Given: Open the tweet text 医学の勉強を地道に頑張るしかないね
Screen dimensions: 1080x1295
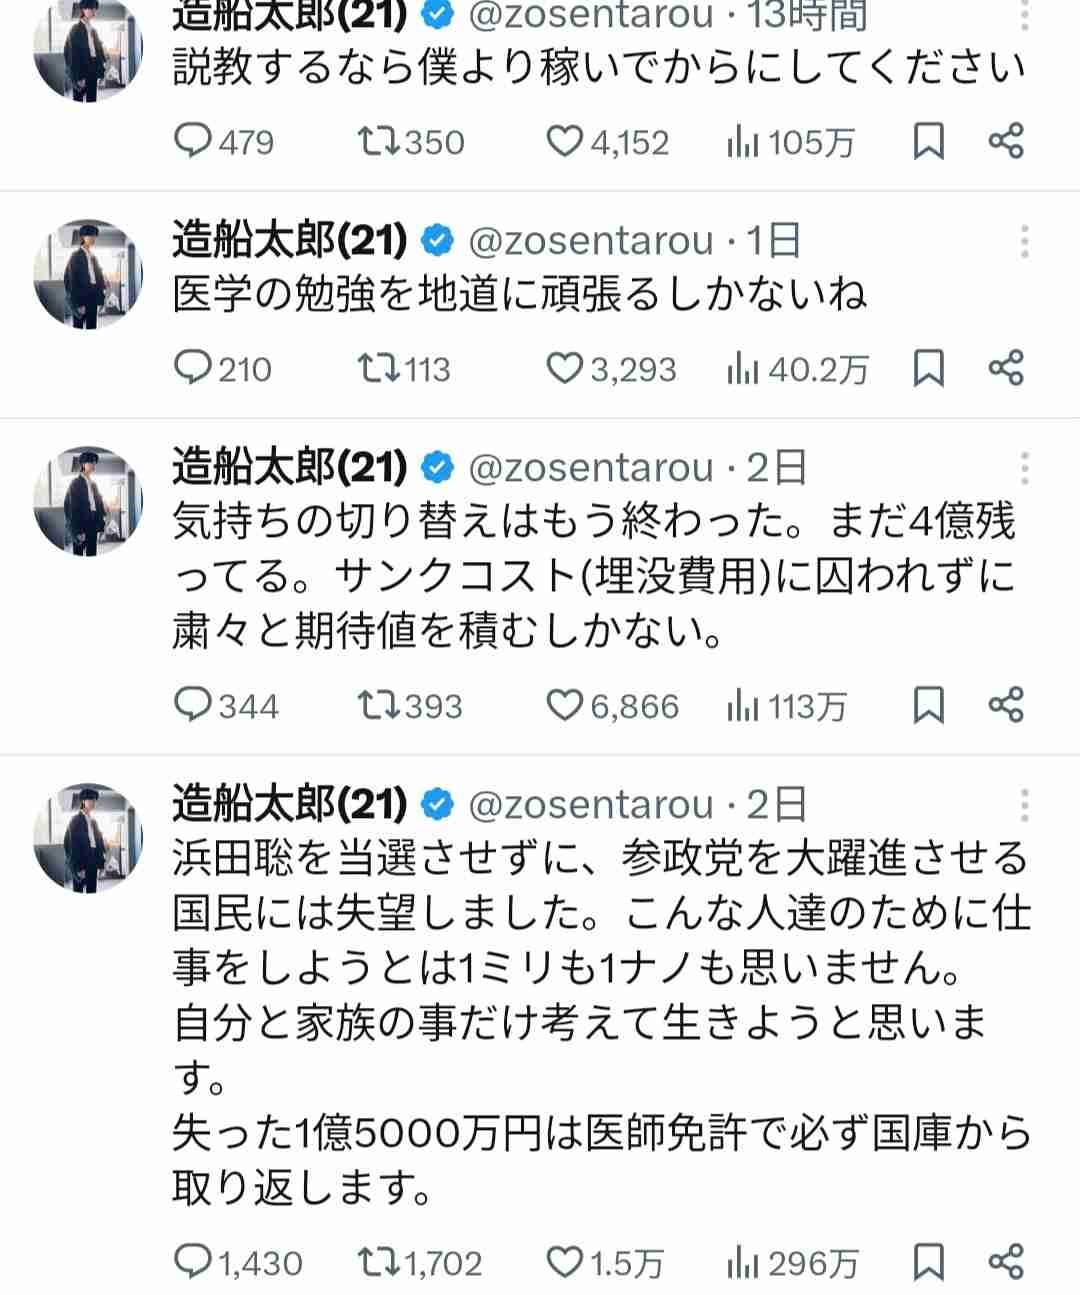Looking at the screenshot, I should coord(520,294).
